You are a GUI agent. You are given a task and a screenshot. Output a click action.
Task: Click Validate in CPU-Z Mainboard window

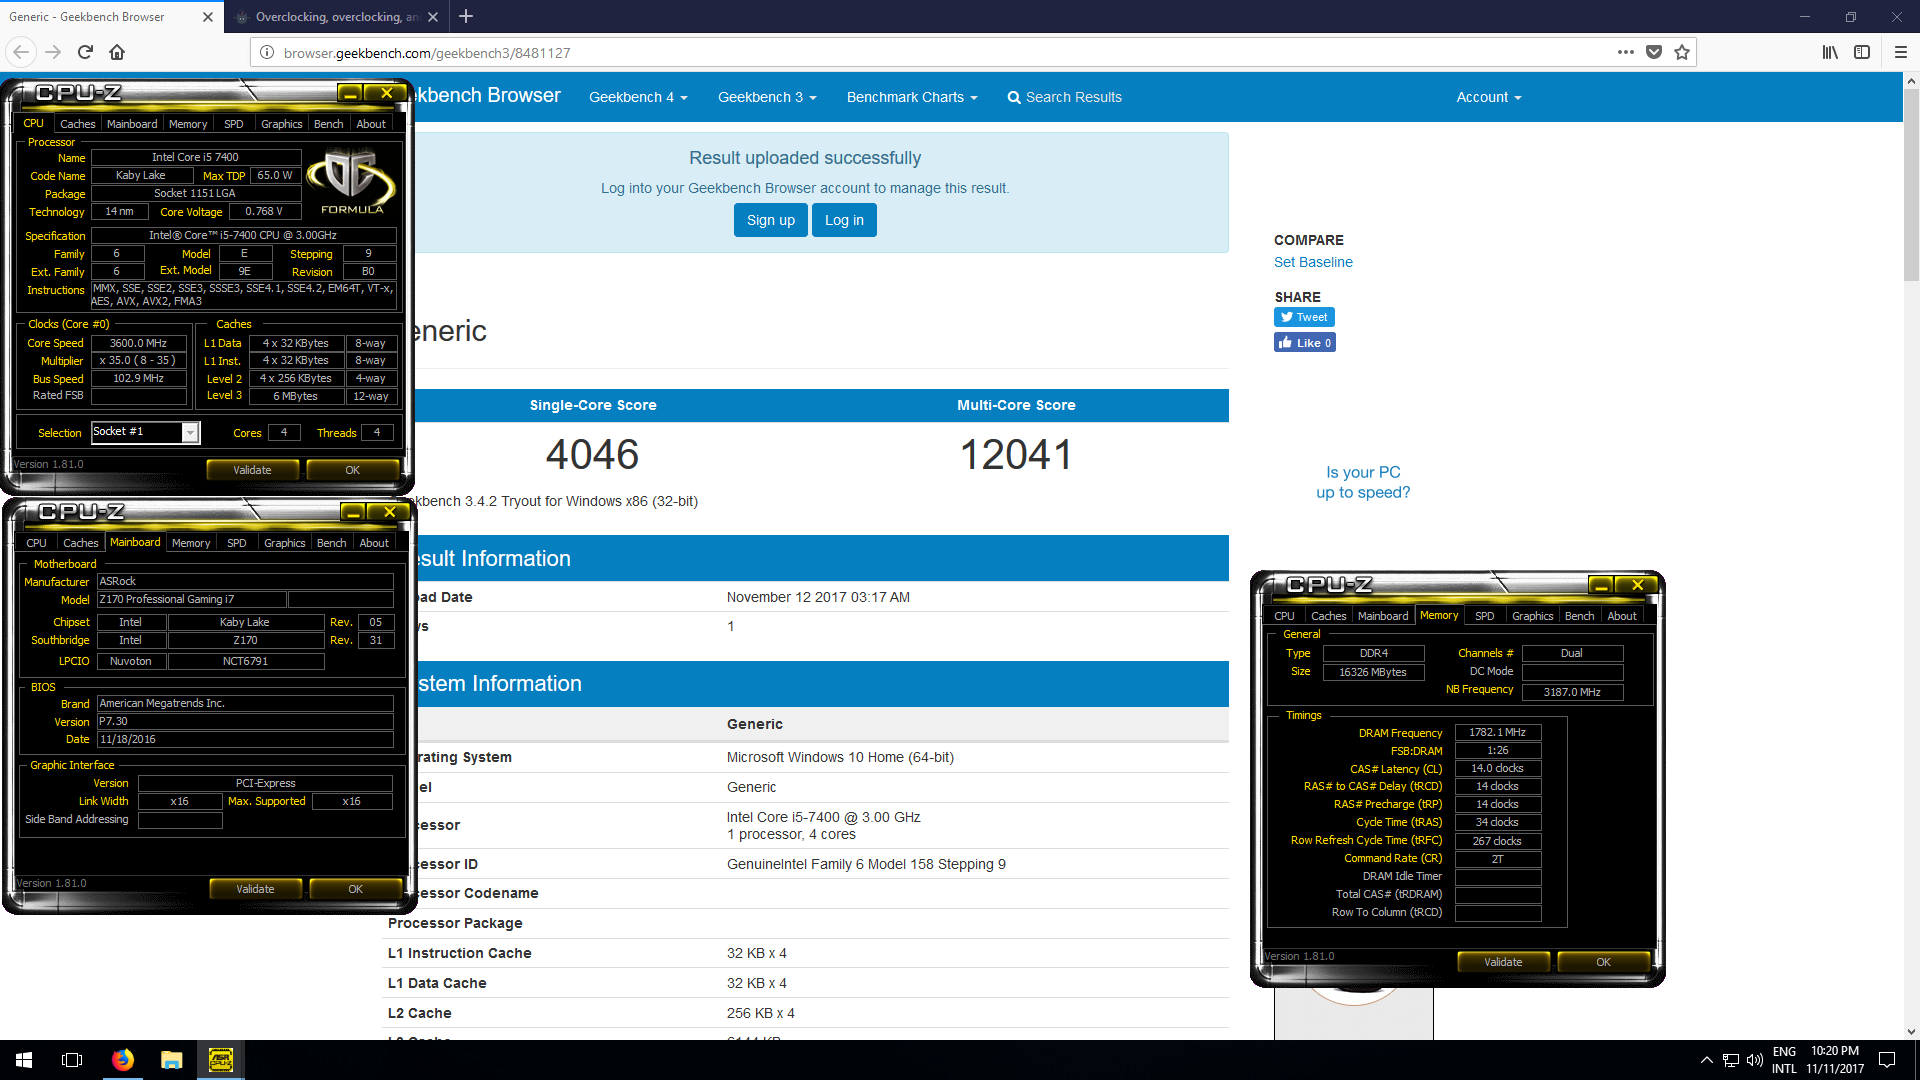pyautogui.click(x=255, y=889)
